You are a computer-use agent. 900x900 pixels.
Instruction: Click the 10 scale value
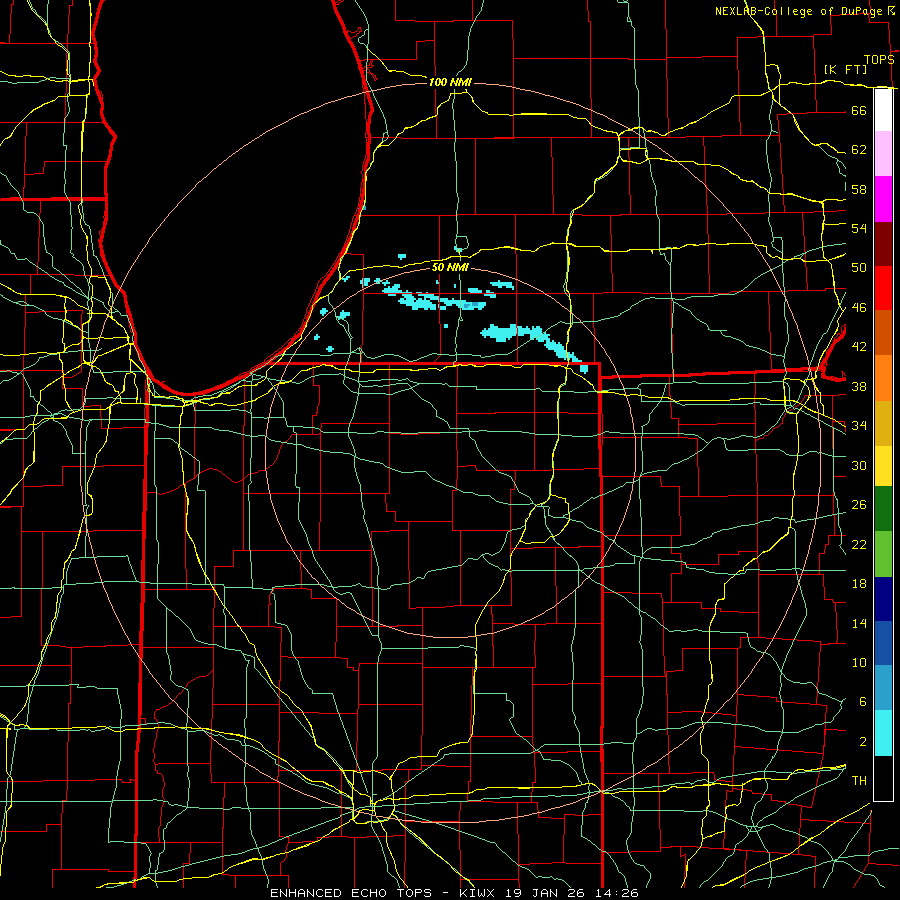(x=859, y=662)
